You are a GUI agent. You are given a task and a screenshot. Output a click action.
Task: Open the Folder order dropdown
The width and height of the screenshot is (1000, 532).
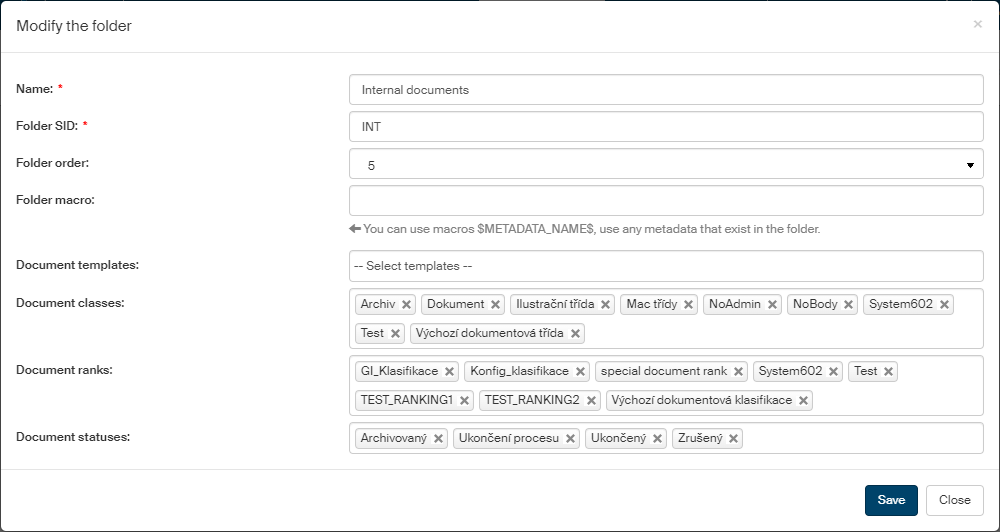(666, 164)
